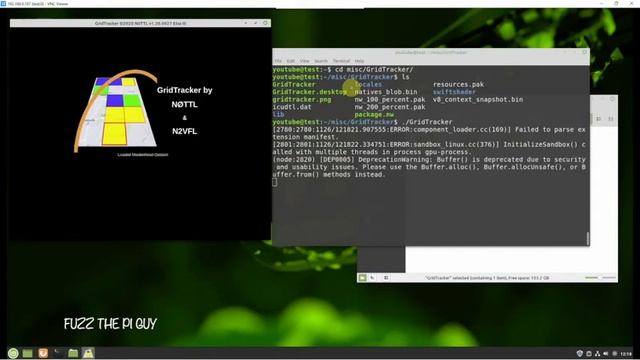Open the sound volume tray icon

pyautogui.click(x=606, y=353)
